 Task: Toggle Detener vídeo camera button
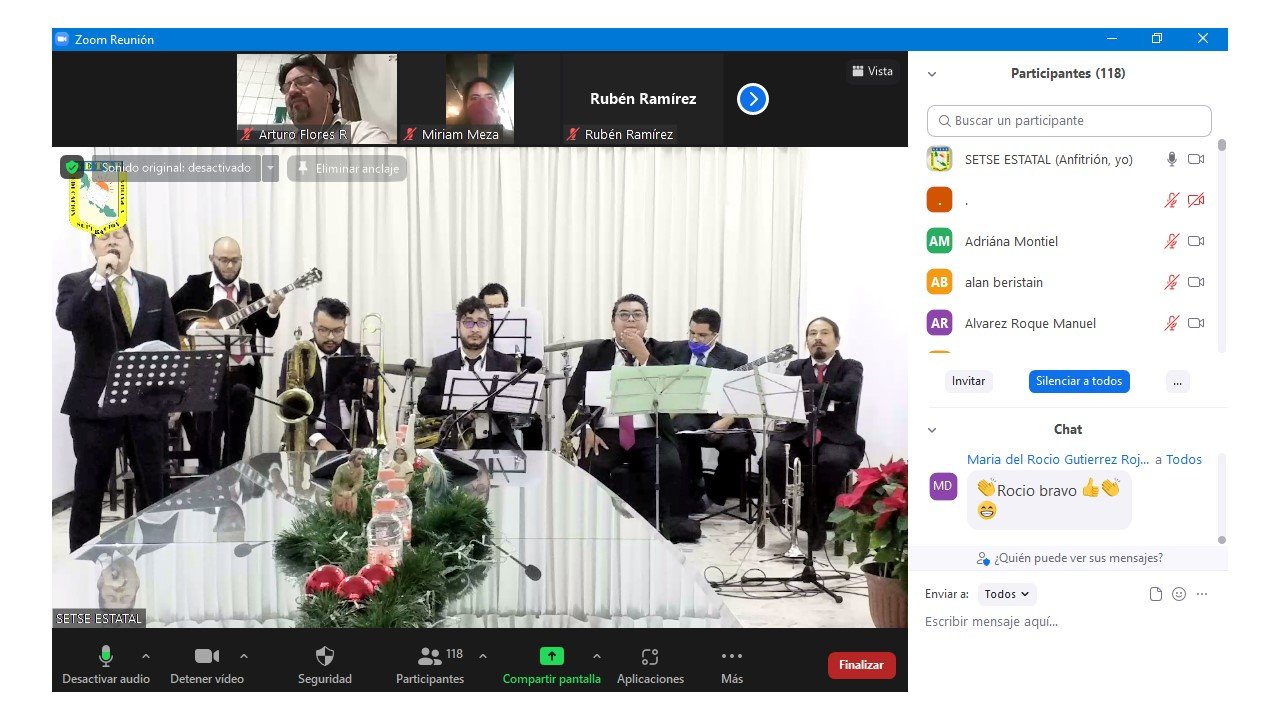pyautogui.click(x=206, y=656)
